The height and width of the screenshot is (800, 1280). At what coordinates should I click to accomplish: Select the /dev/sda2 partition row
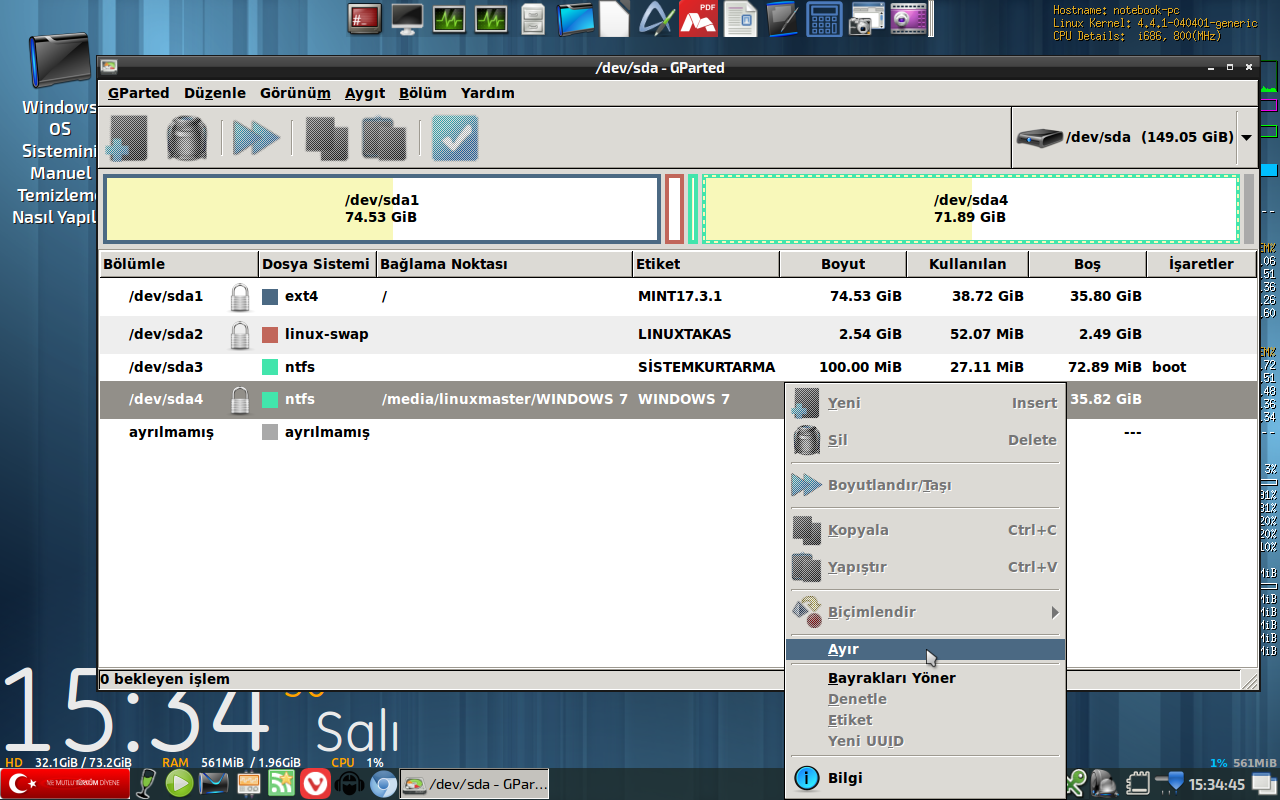tap(678, 335)
